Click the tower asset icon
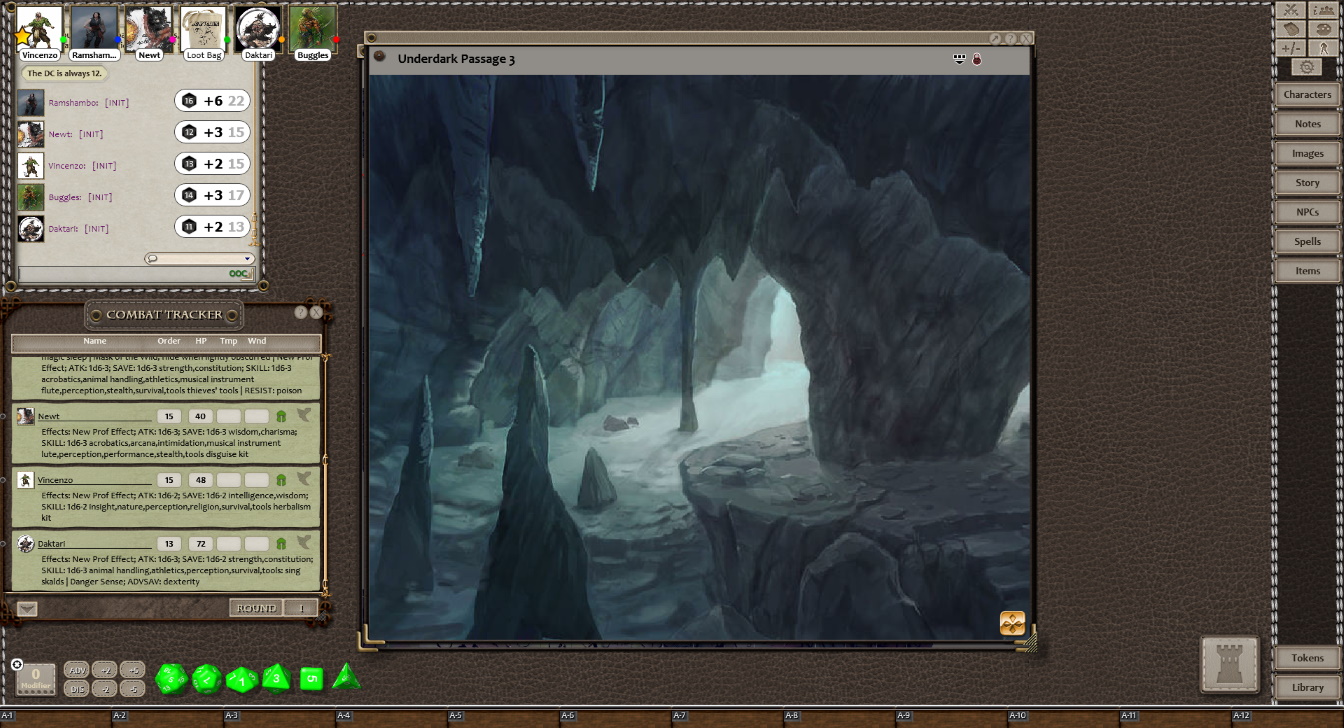This screenshot has height=728, width=1344. tap(1230, 664)
